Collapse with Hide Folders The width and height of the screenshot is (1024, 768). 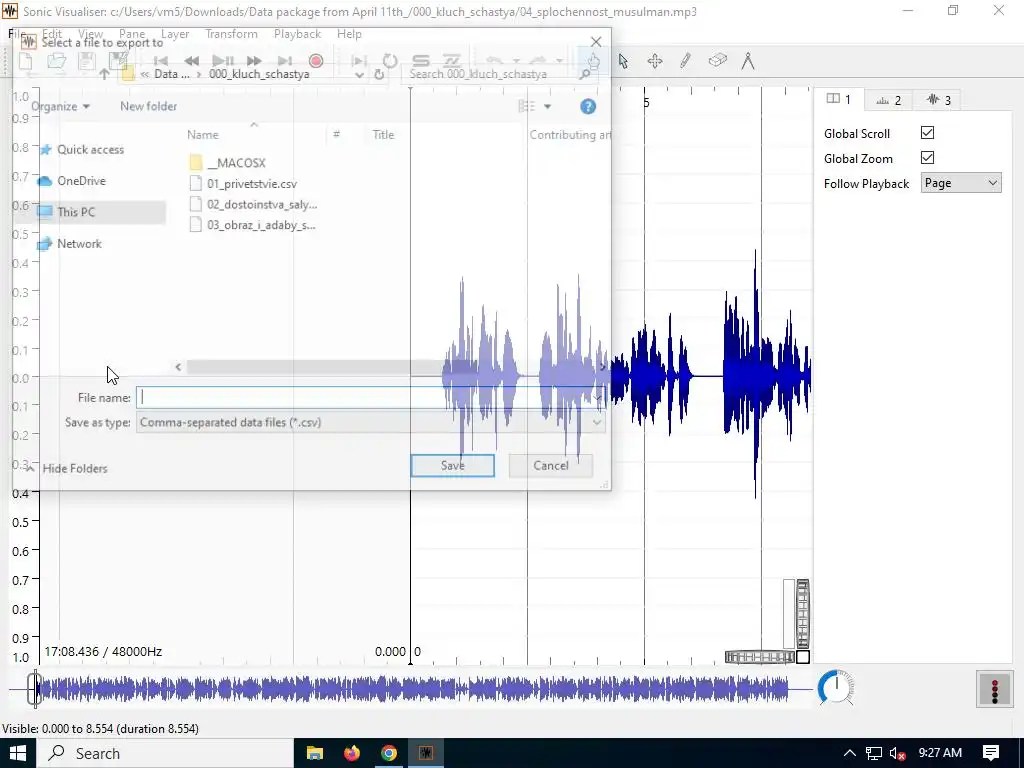click(67, 468)
